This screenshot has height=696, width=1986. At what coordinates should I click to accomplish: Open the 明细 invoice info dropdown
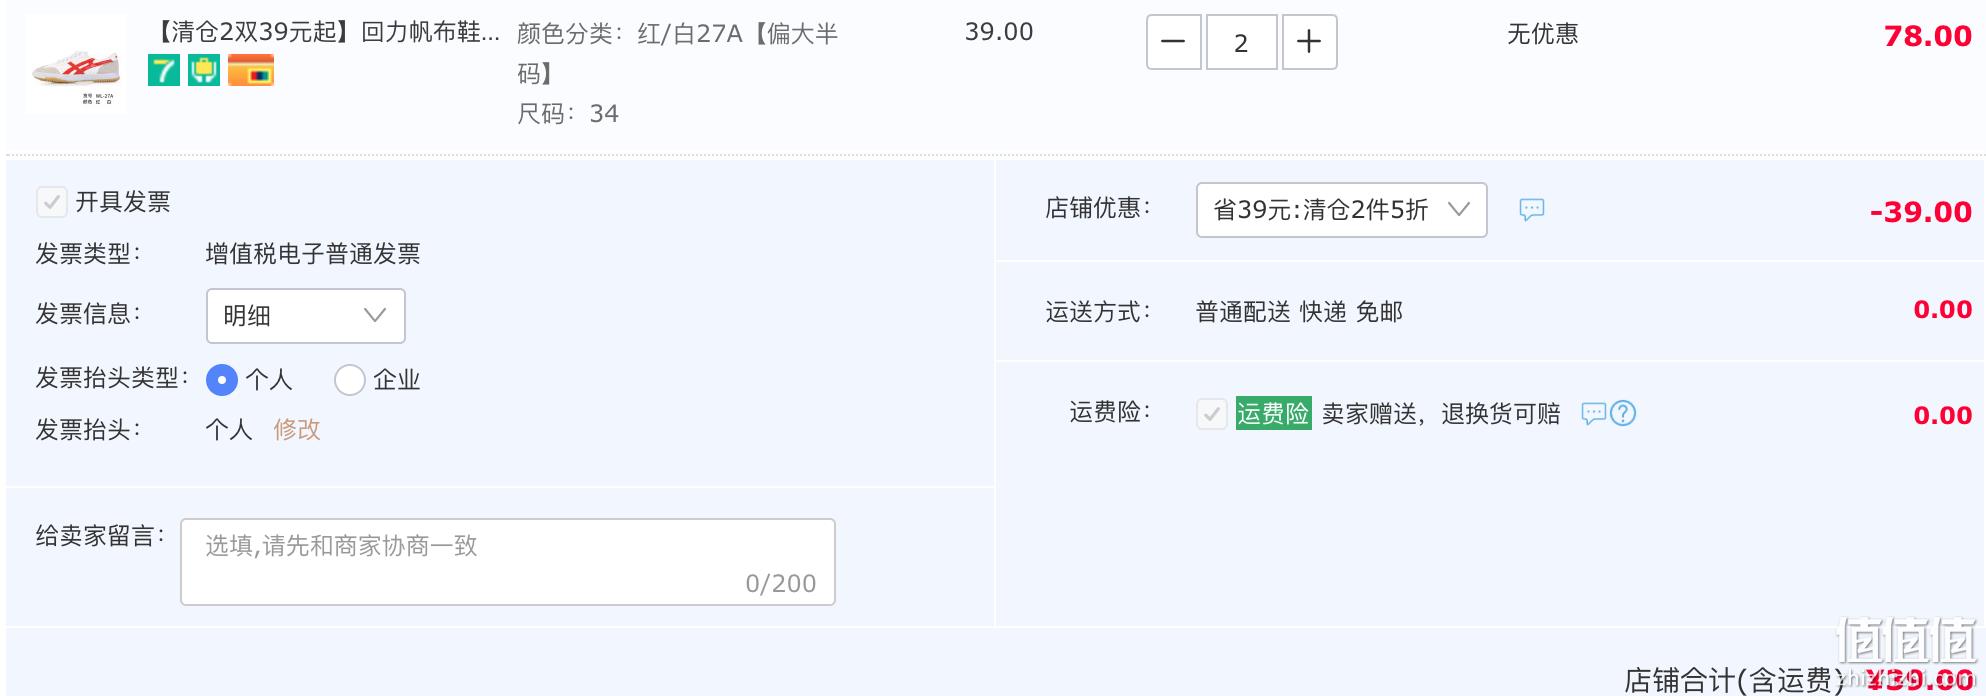click(x=305, y=316)
